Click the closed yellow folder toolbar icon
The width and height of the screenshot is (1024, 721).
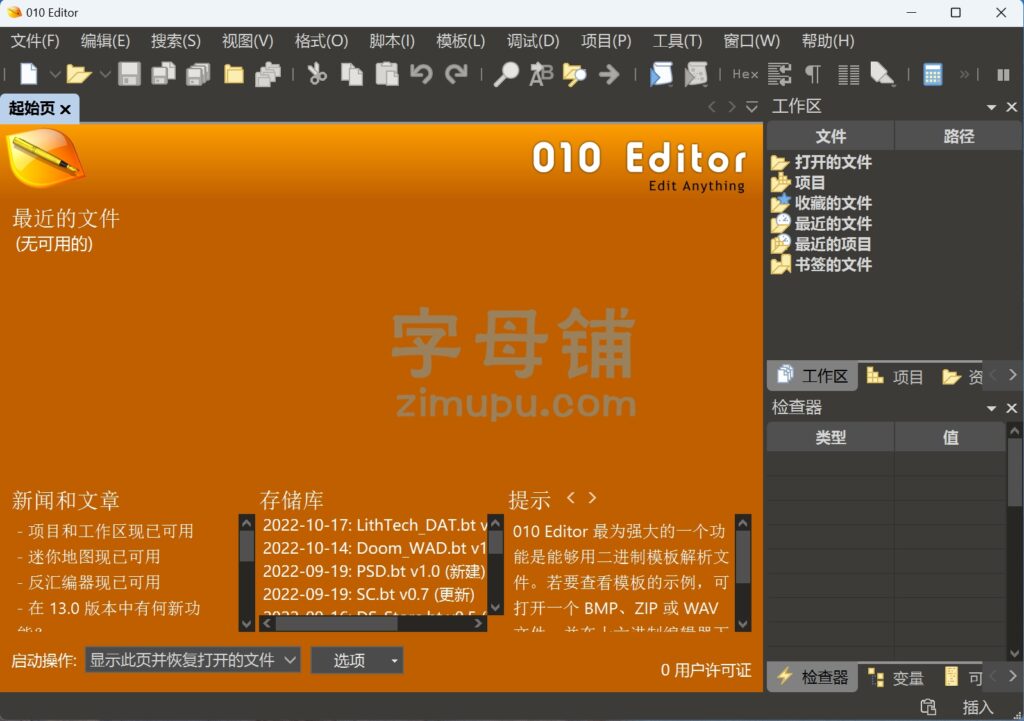coord(233,74)
